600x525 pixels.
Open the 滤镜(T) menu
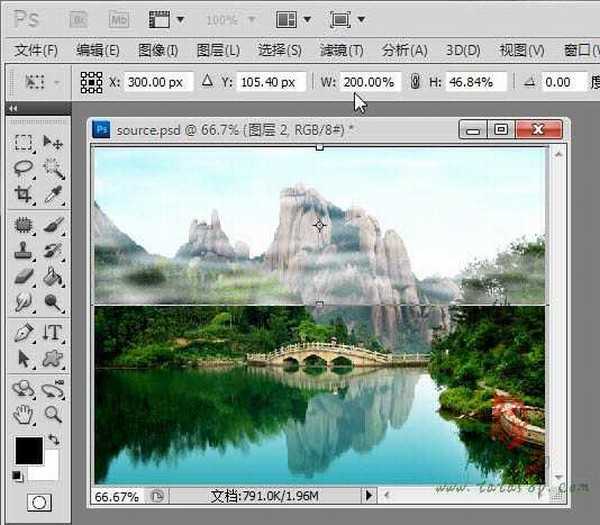(341, 50)
